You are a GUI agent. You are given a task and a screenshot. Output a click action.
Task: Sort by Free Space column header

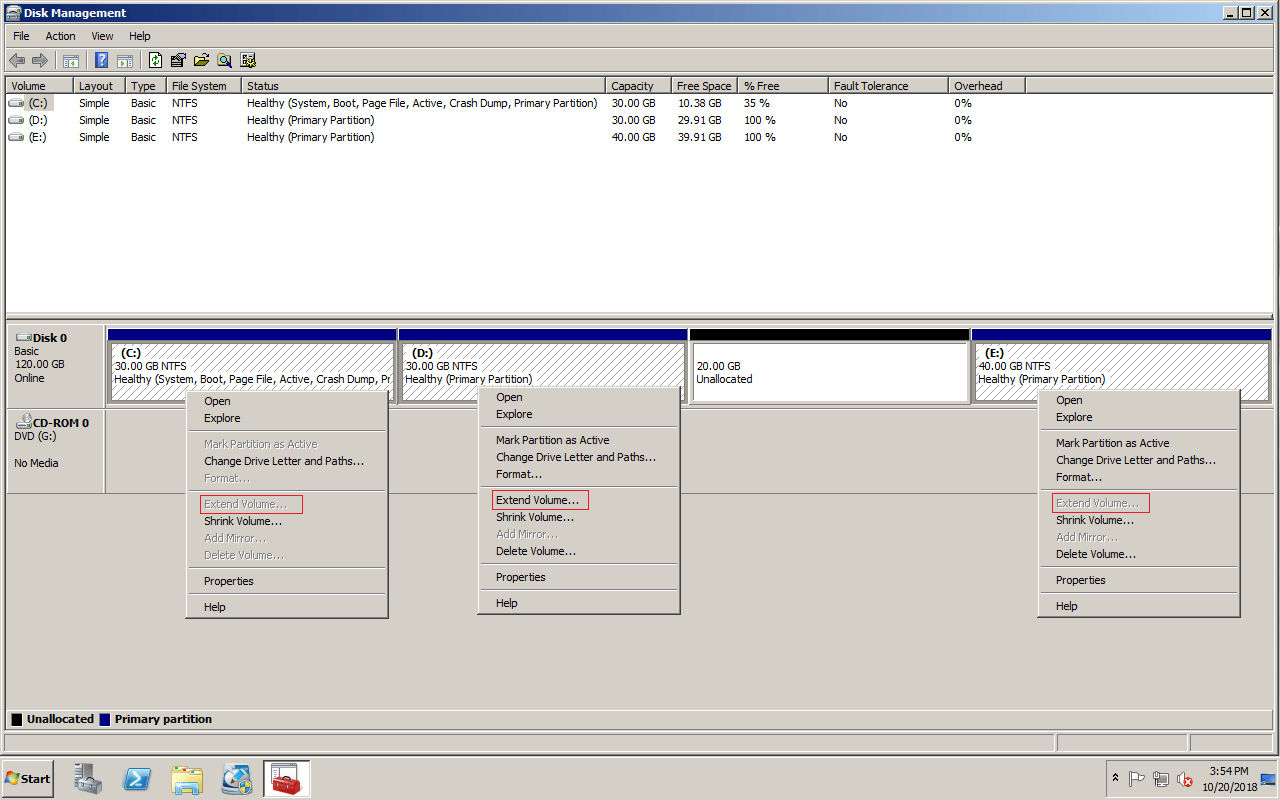coord(704,86)
